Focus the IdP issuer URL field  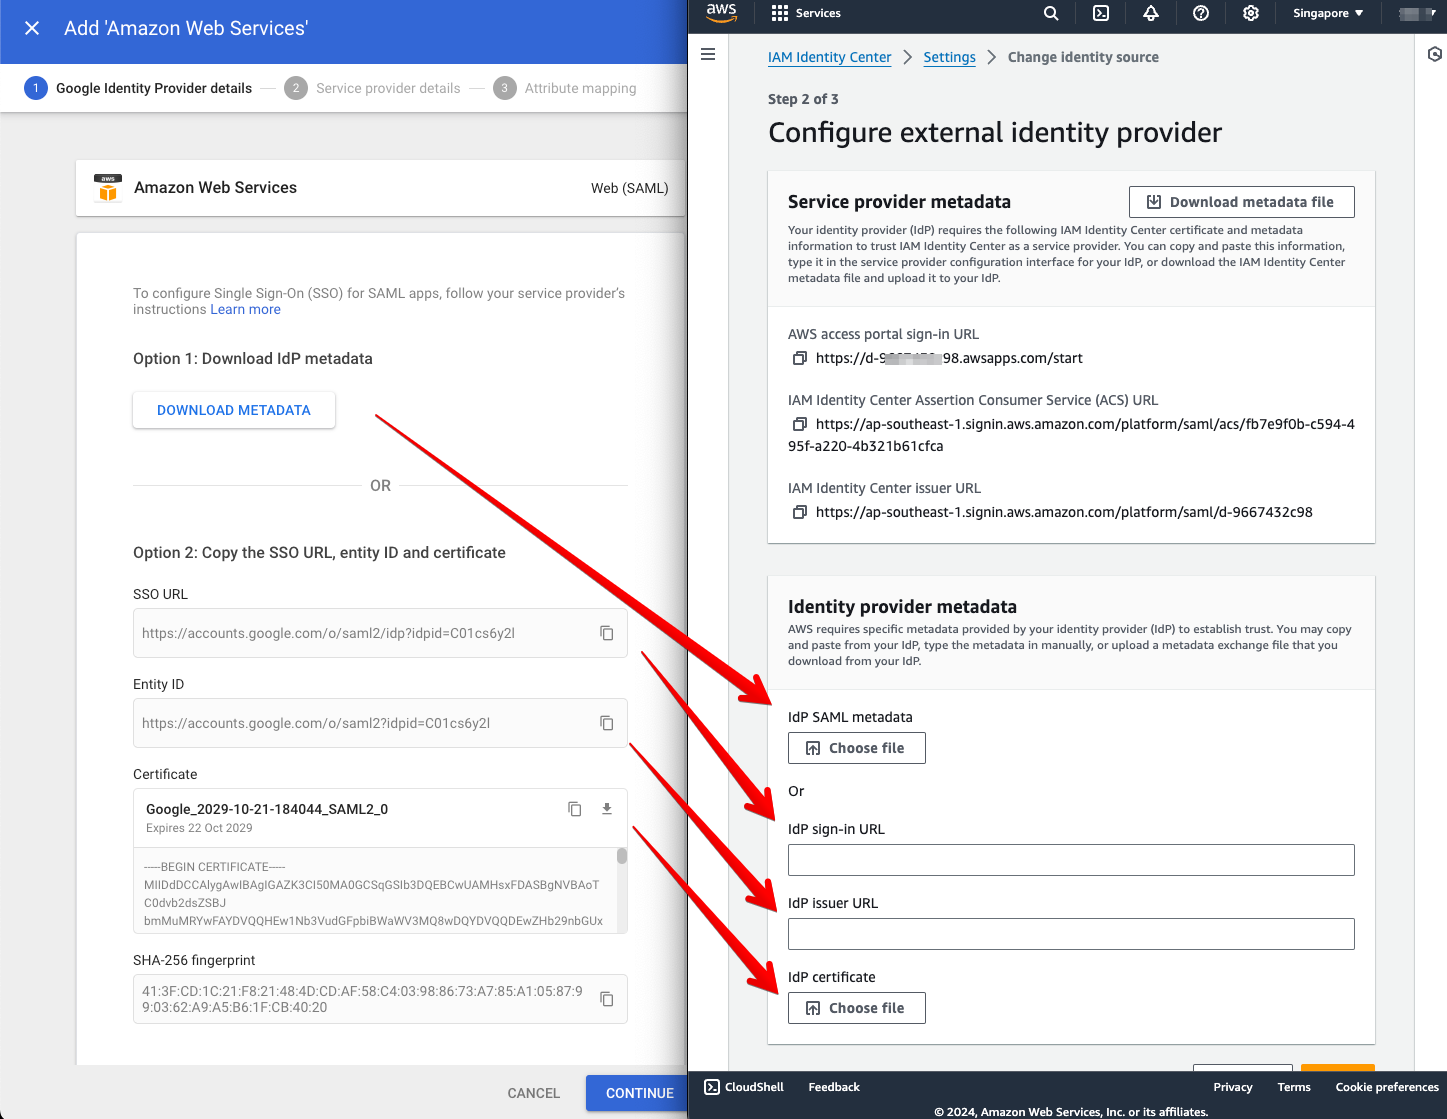[x=1071, y=934]
